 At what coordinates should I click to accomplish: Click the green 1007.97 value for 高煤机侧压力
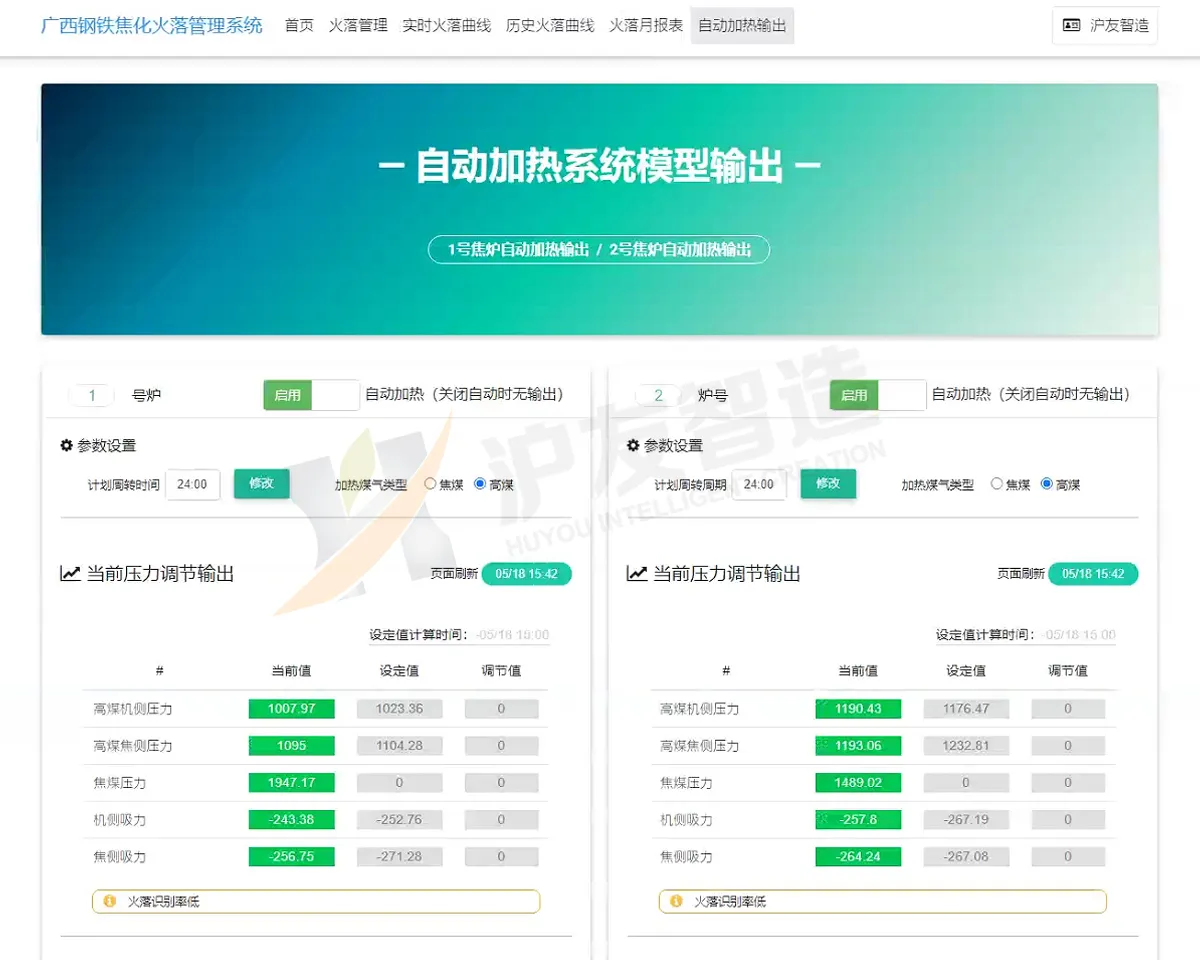pos(291,708)
